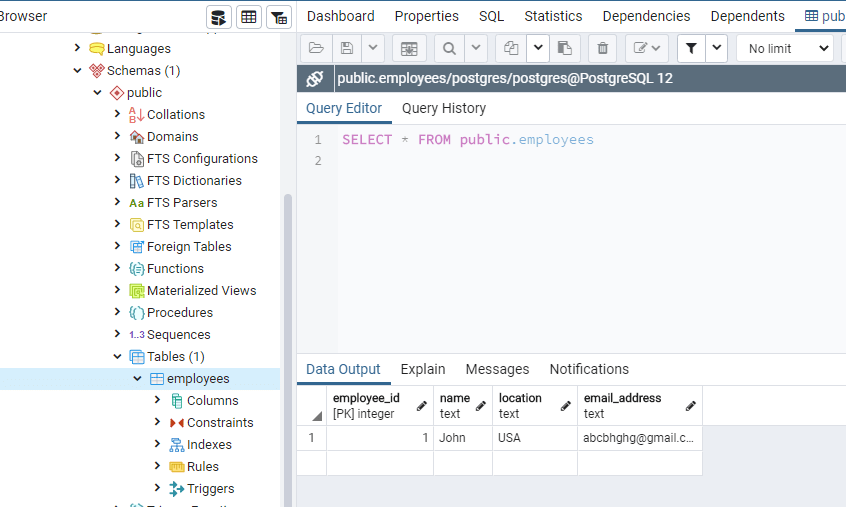Open the Find options dropdown arrow
This screenshot has width=846, height=507.
click(476, 49)
